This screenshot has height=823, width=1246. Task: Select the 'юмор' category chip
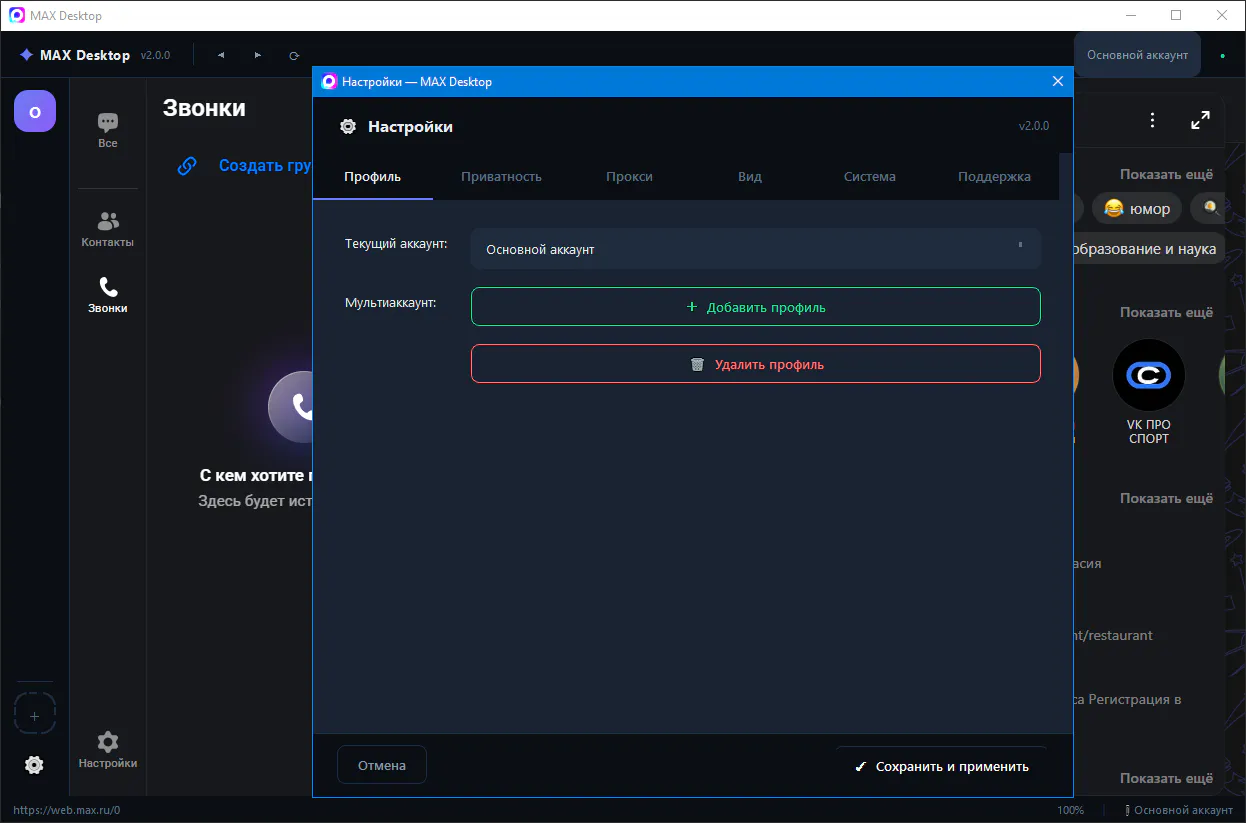click(1138, 209)
